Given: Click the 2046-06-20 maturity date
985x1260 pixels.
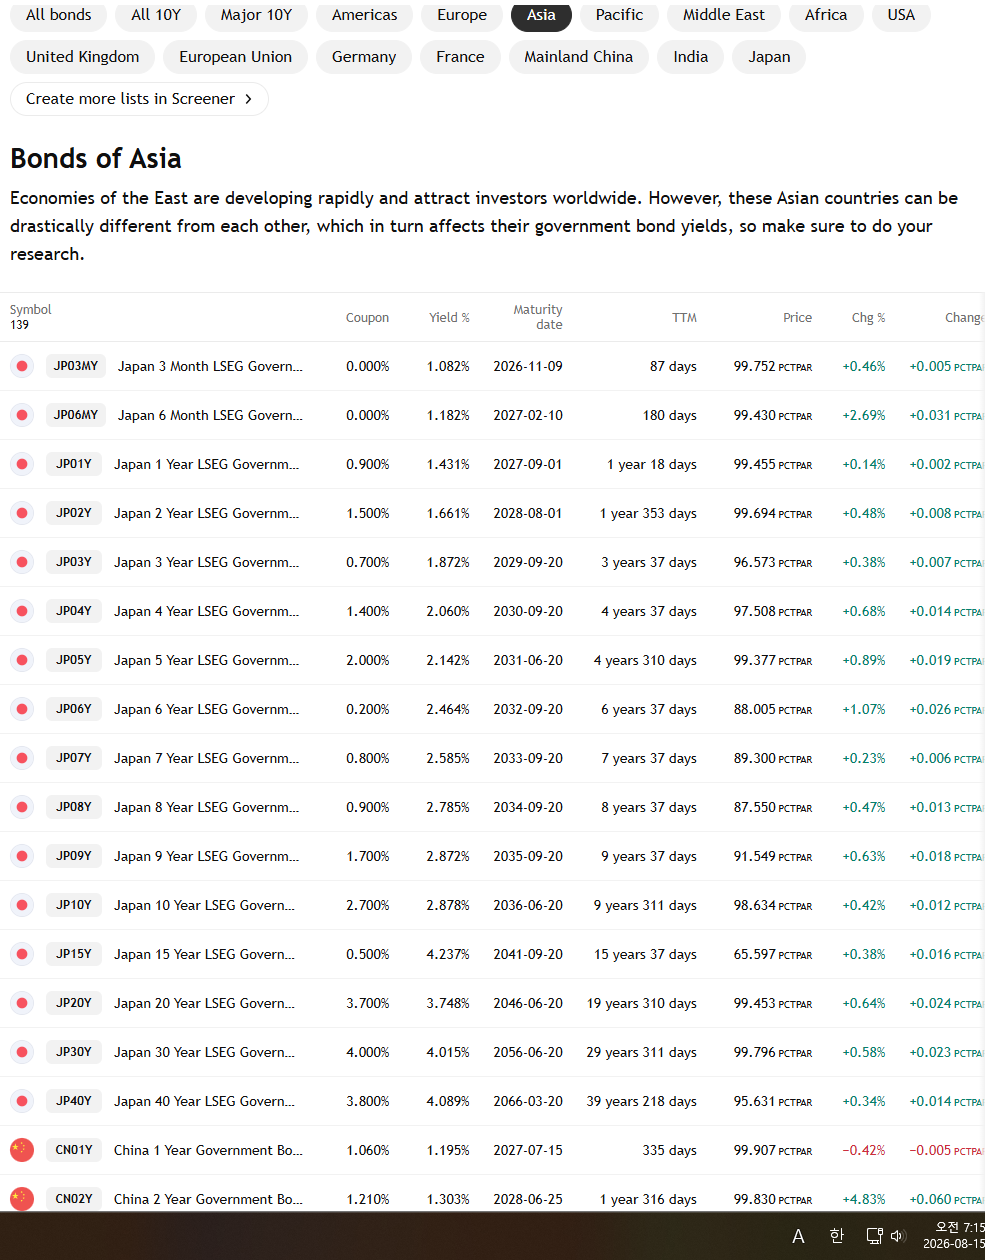Looking at the screenshot, I should point(528,1003).
